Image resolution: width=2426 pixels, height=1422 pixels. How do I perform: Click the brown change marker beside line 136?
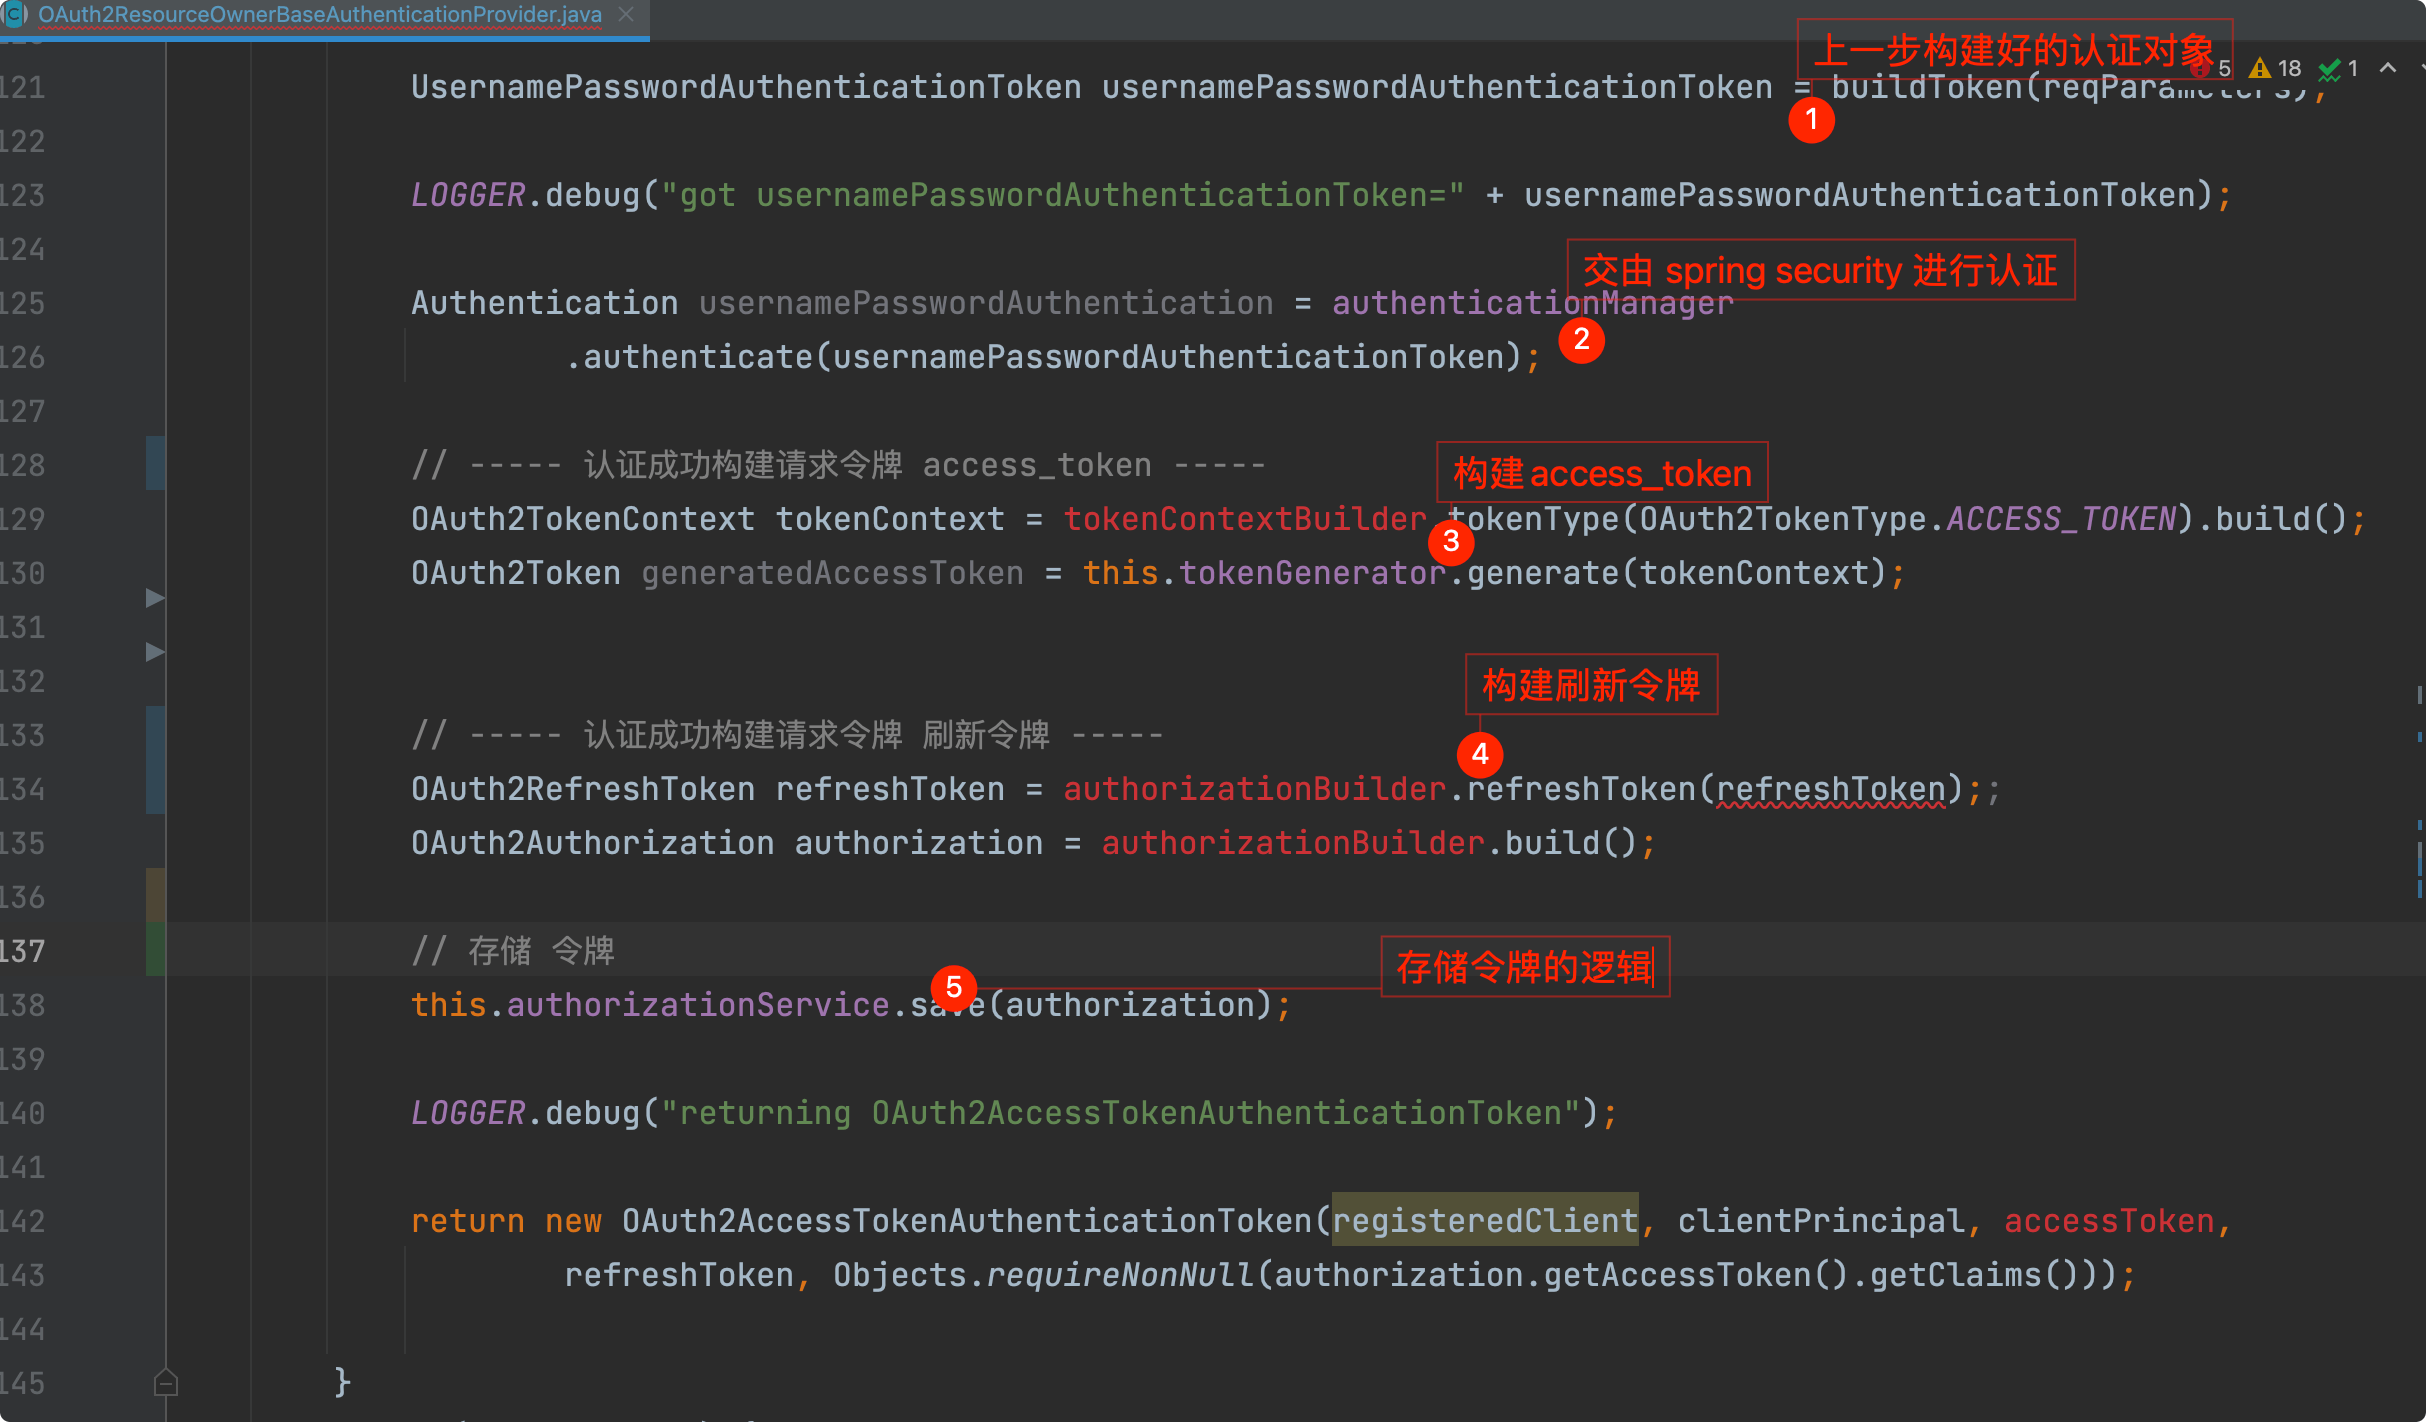155,896
